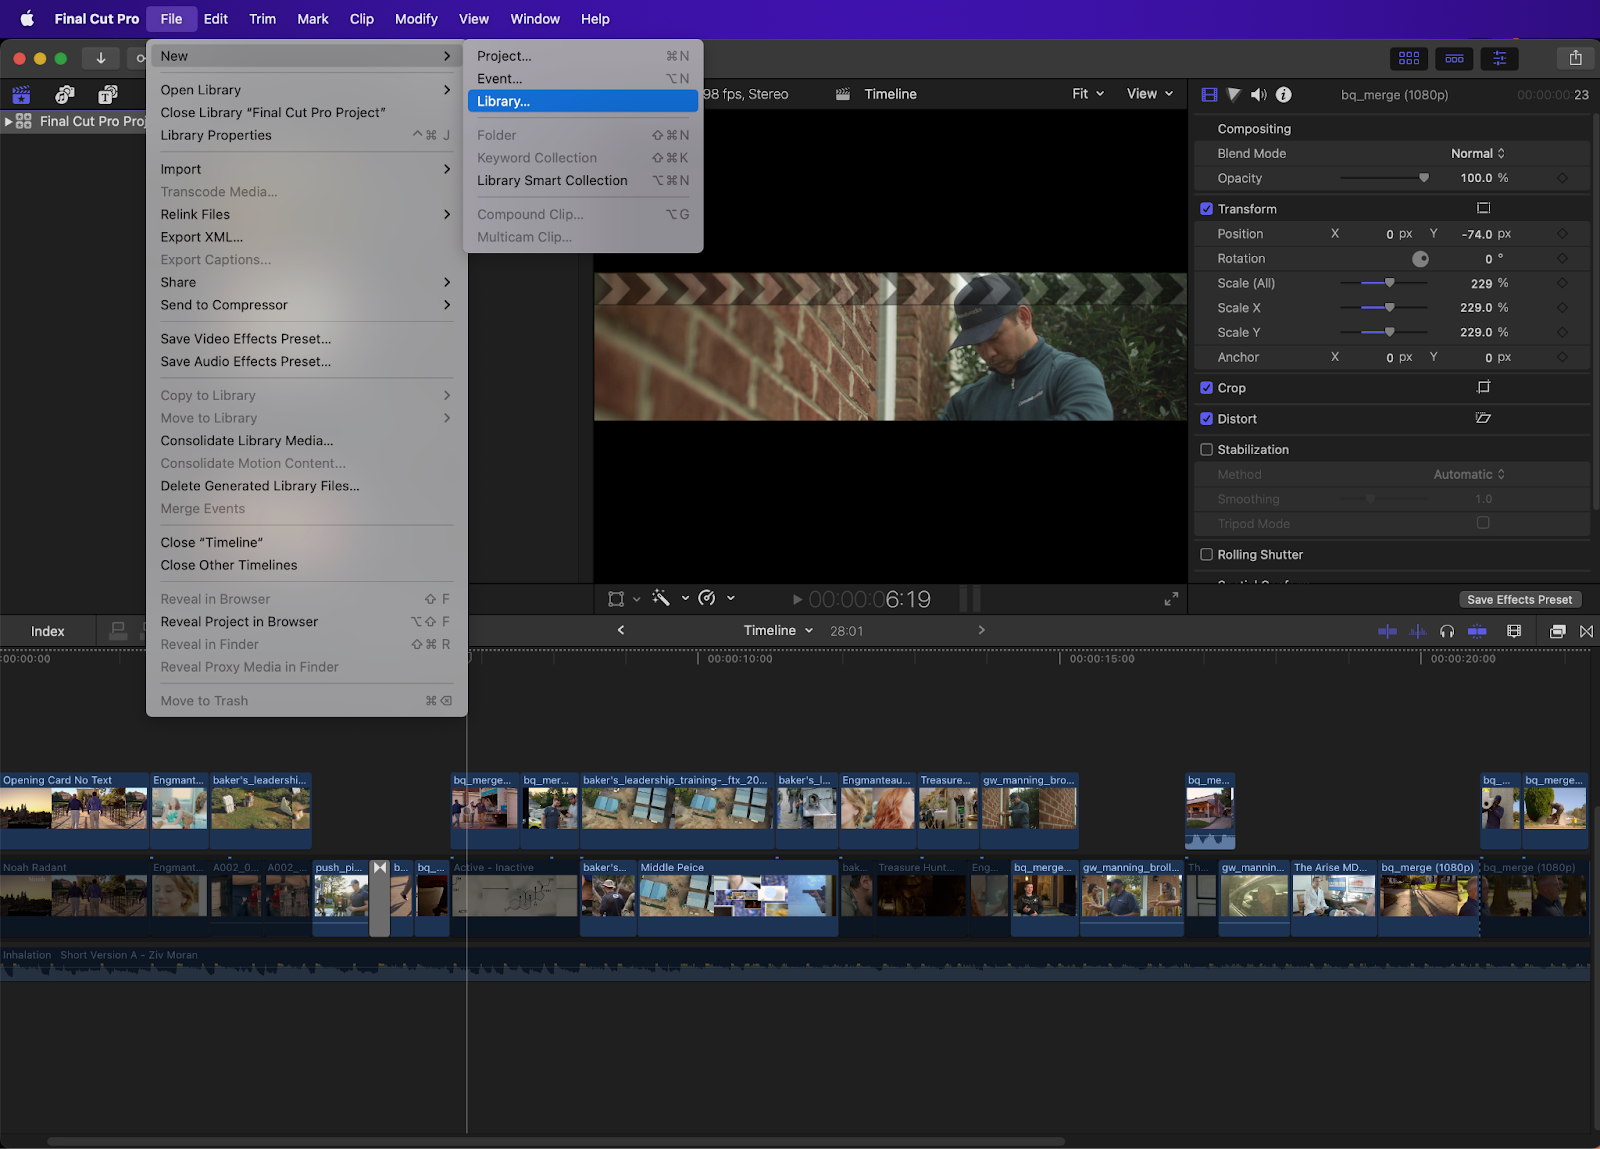Select Export XML... menu item

click(x=306, y=237)
